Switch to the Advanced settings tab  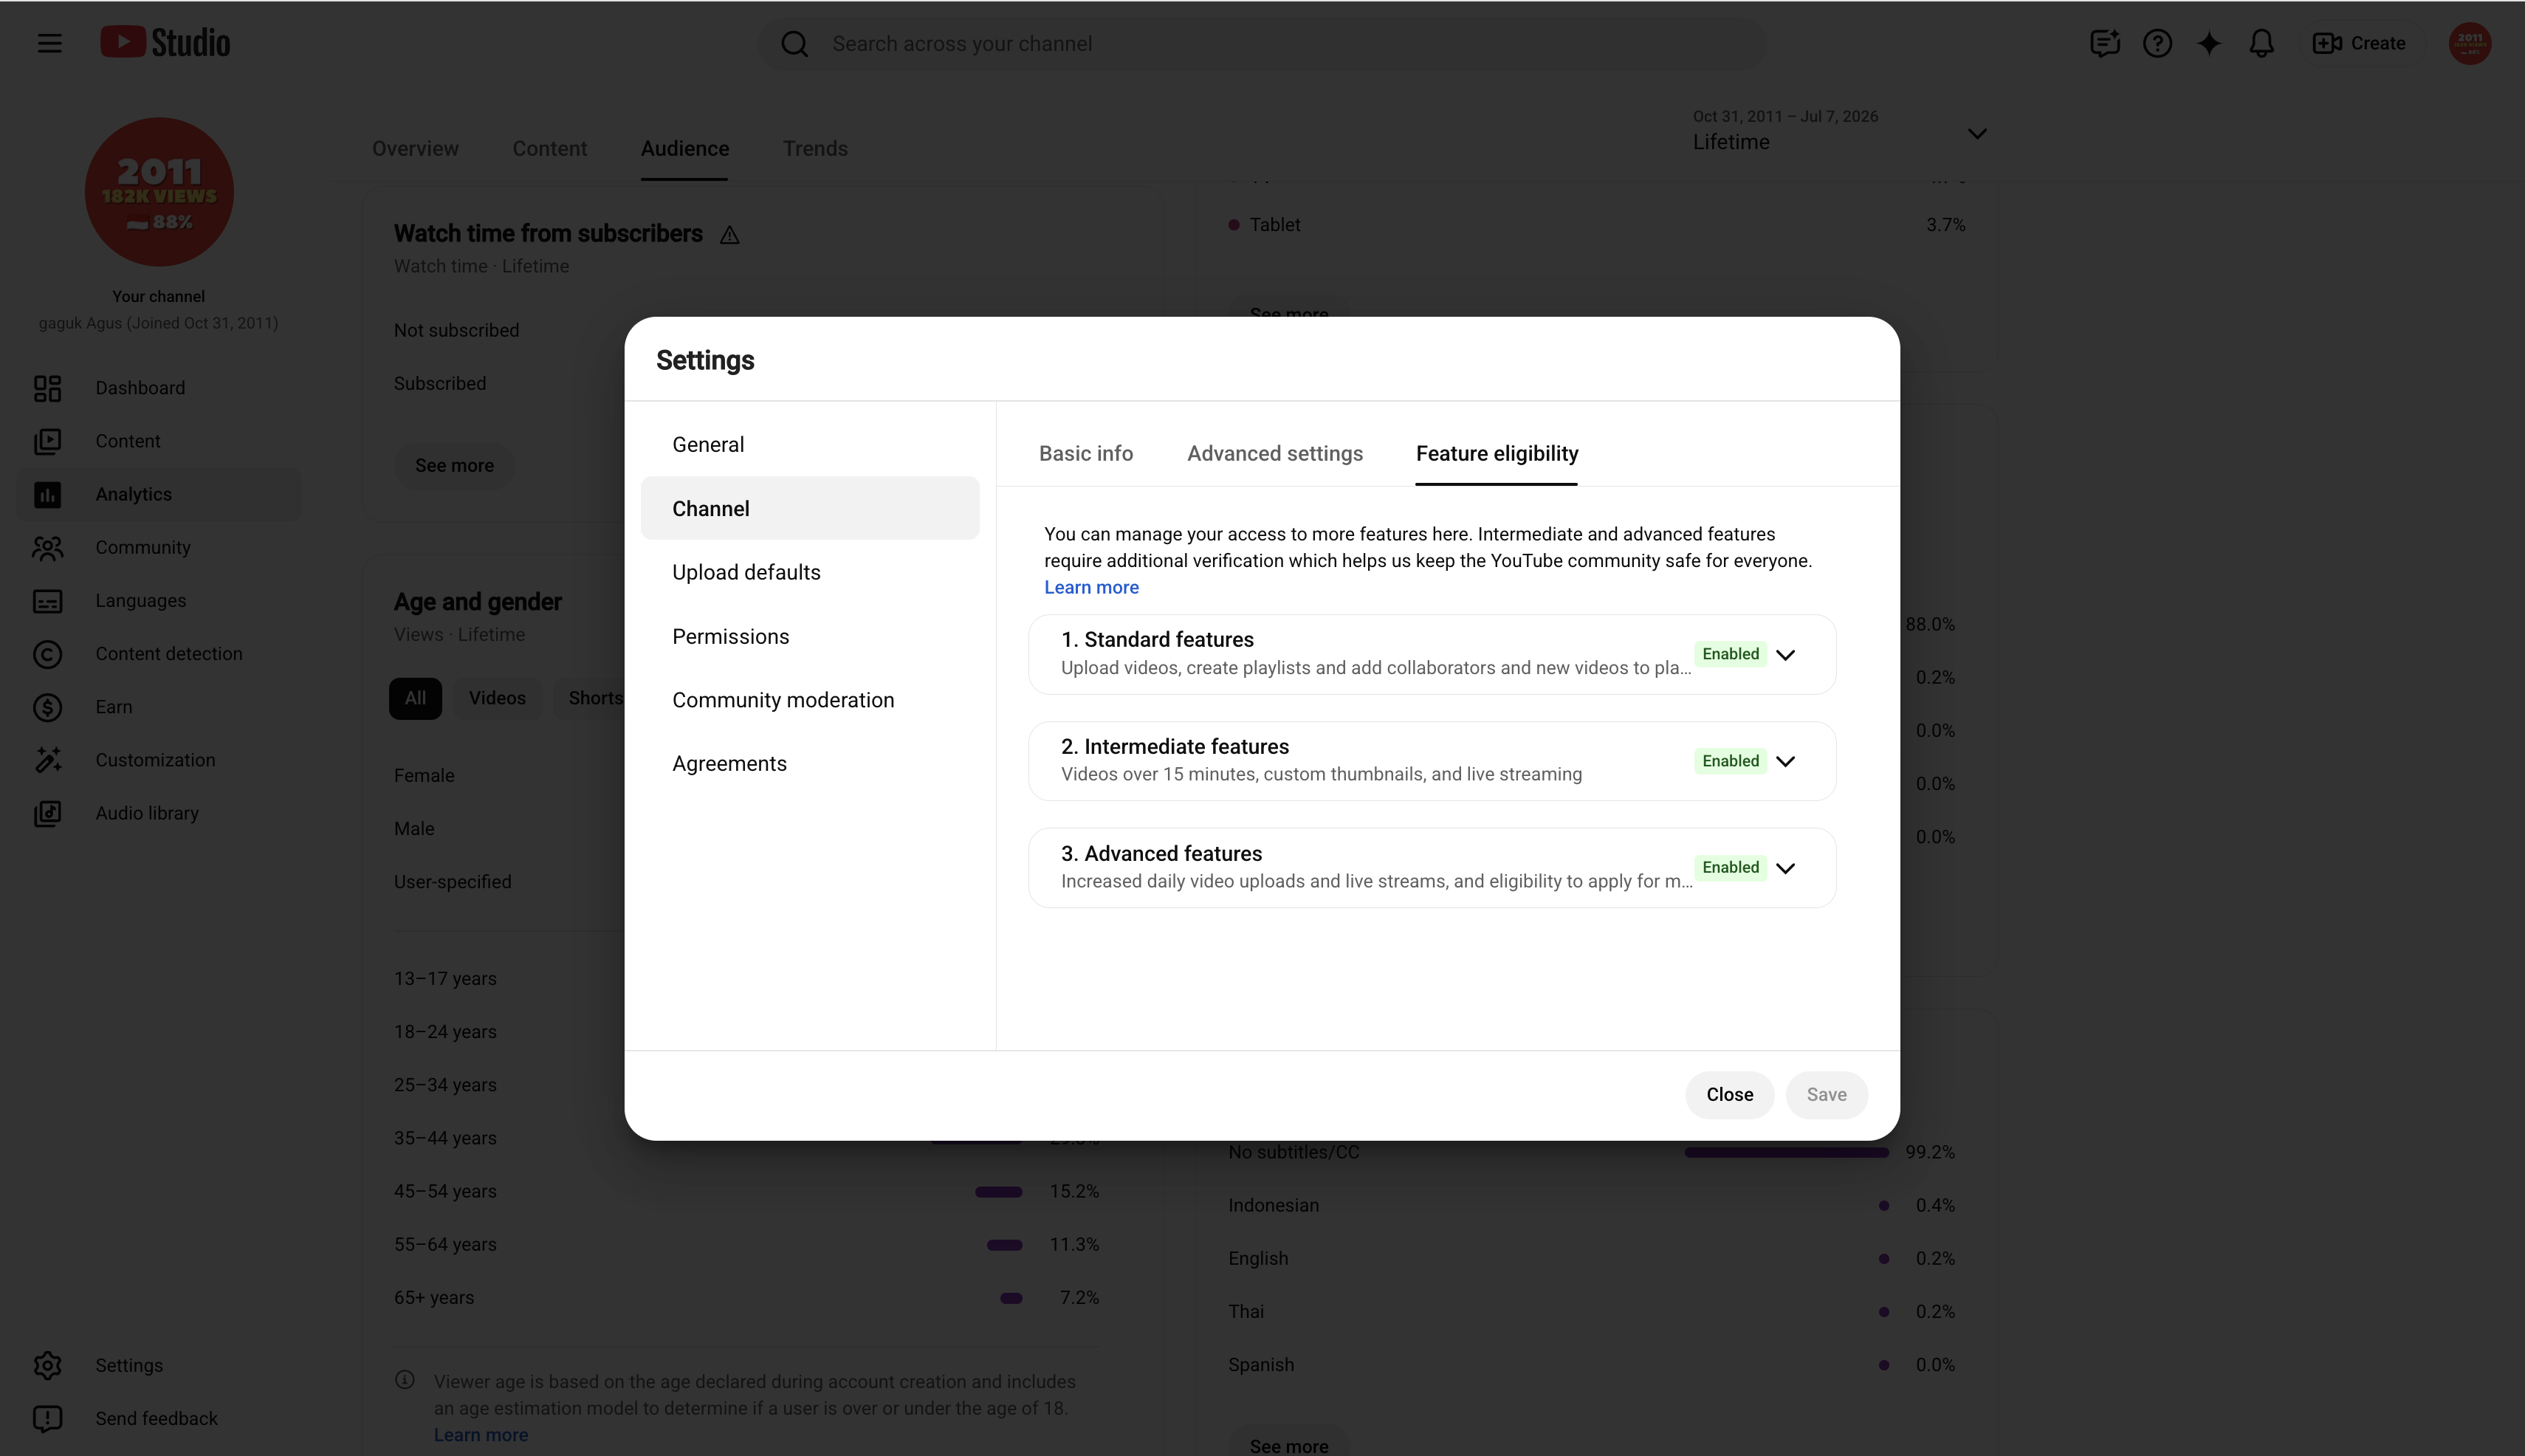coord(1275,453)
